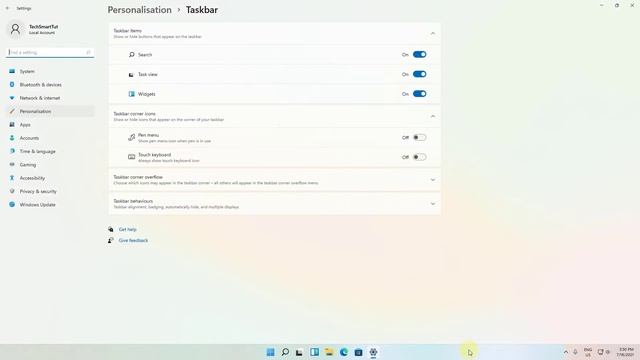The image size is (640, 360).
Task: Click the Taskbar breadcrumb title
Action: [x=202, y=10]
